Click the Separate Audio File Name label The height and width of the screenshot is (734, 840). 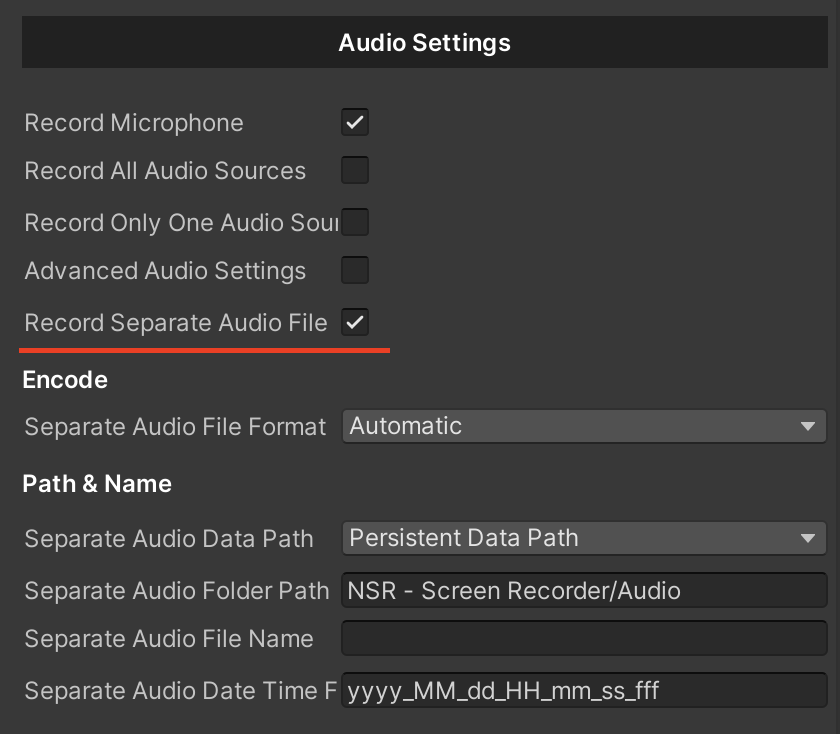tap(169, 639)
